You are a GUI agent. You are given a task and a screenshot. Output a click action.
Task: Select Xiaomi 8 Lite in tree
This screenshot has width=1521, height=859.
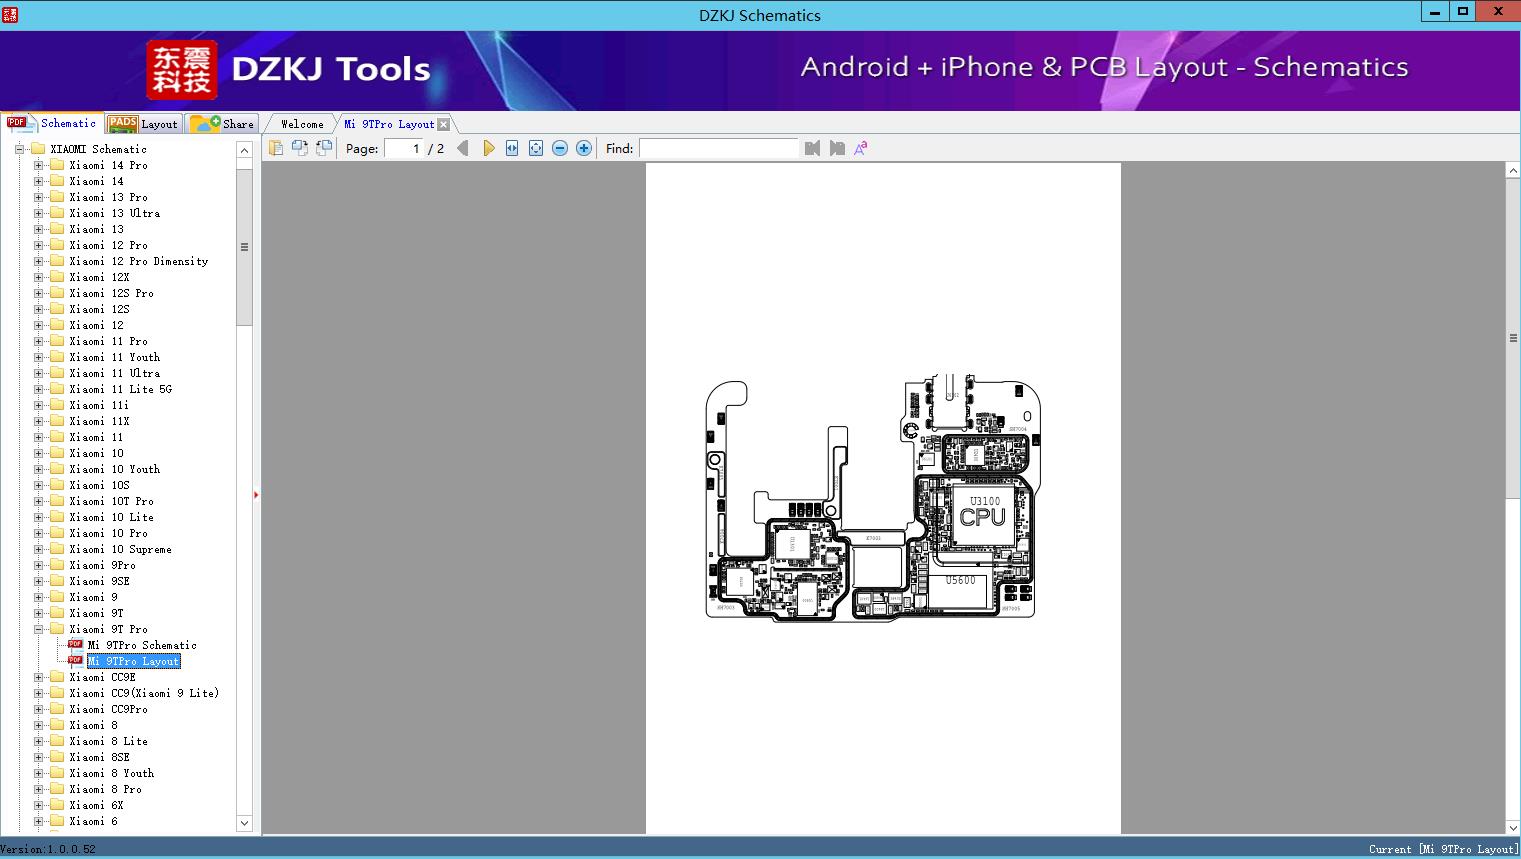[x=108, y=741]
